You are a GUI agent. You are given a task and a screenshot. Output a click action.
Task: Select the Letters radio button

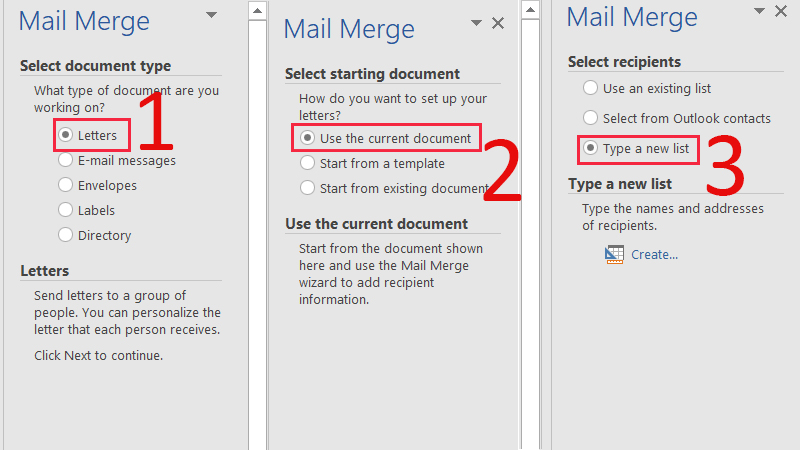pyautogui.click(x=65, y=135)
